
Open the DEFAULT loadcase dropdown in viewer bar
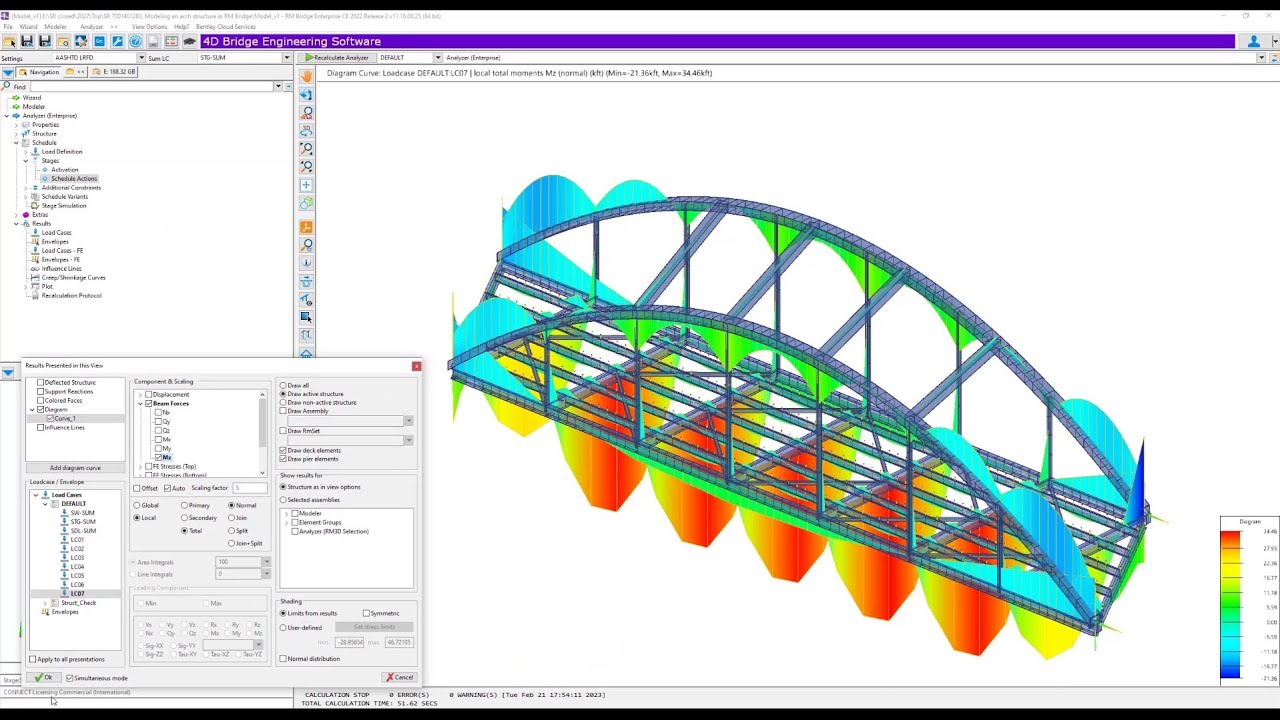click(437, 58)
